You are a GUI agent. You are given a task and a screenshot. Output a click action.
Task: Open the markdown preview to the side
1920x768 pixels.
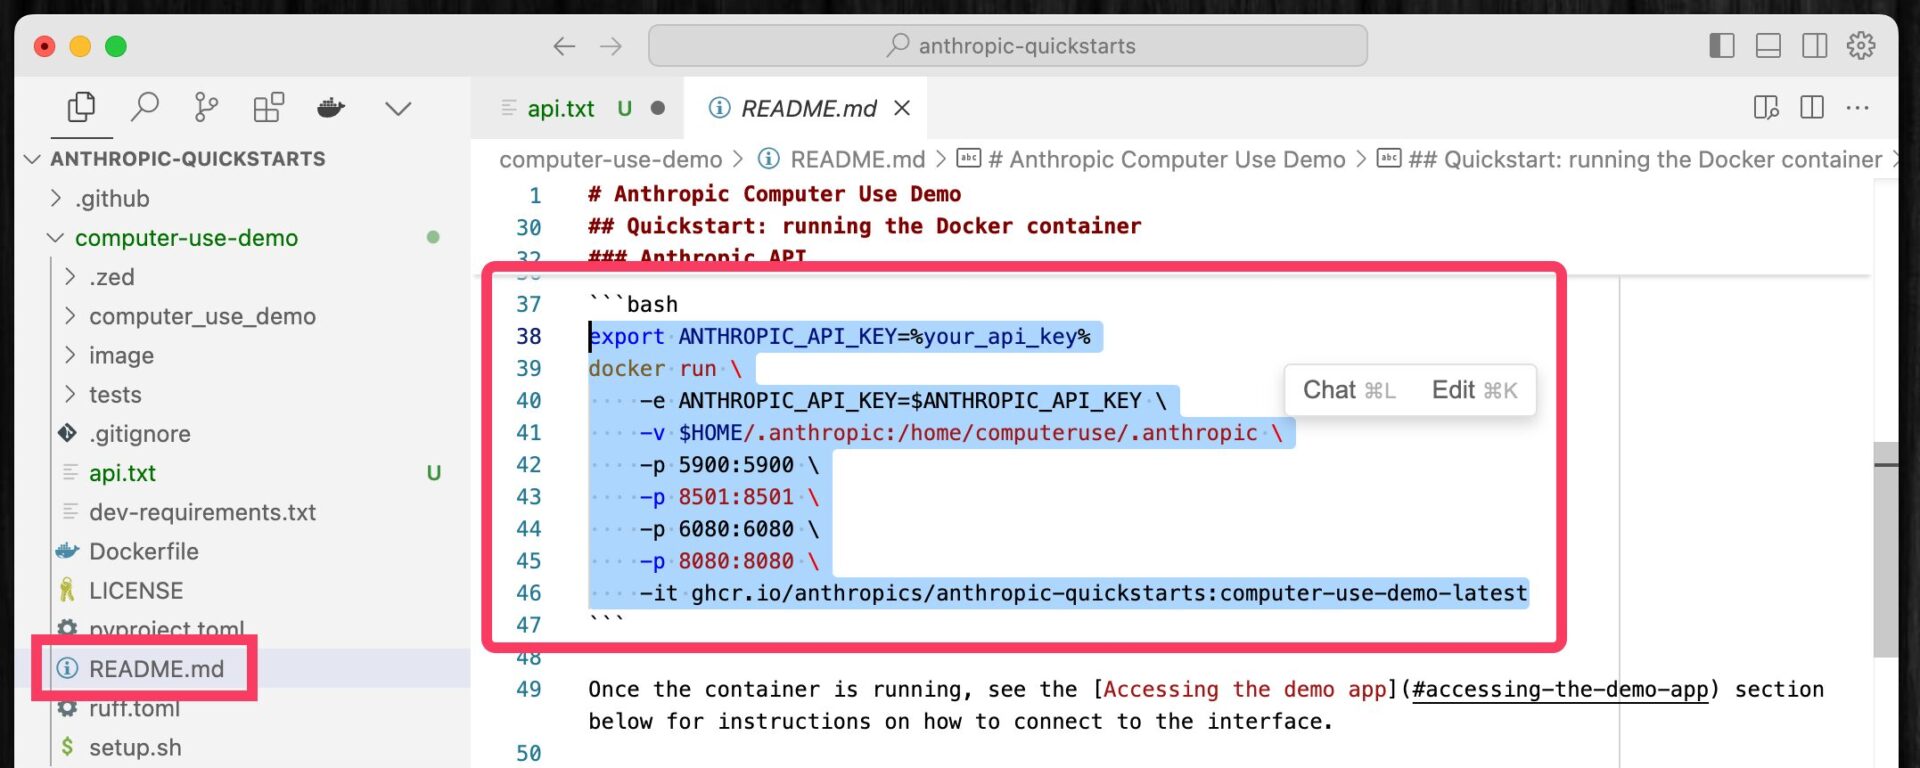click(x=1766, y=108)
